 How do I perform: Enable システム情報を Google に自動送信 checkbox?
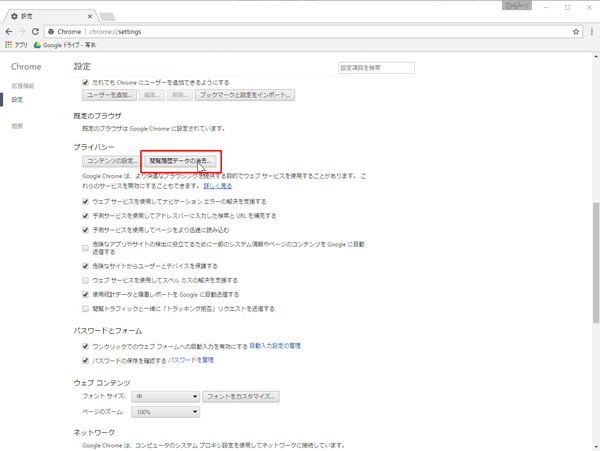(x=85, y=248)
